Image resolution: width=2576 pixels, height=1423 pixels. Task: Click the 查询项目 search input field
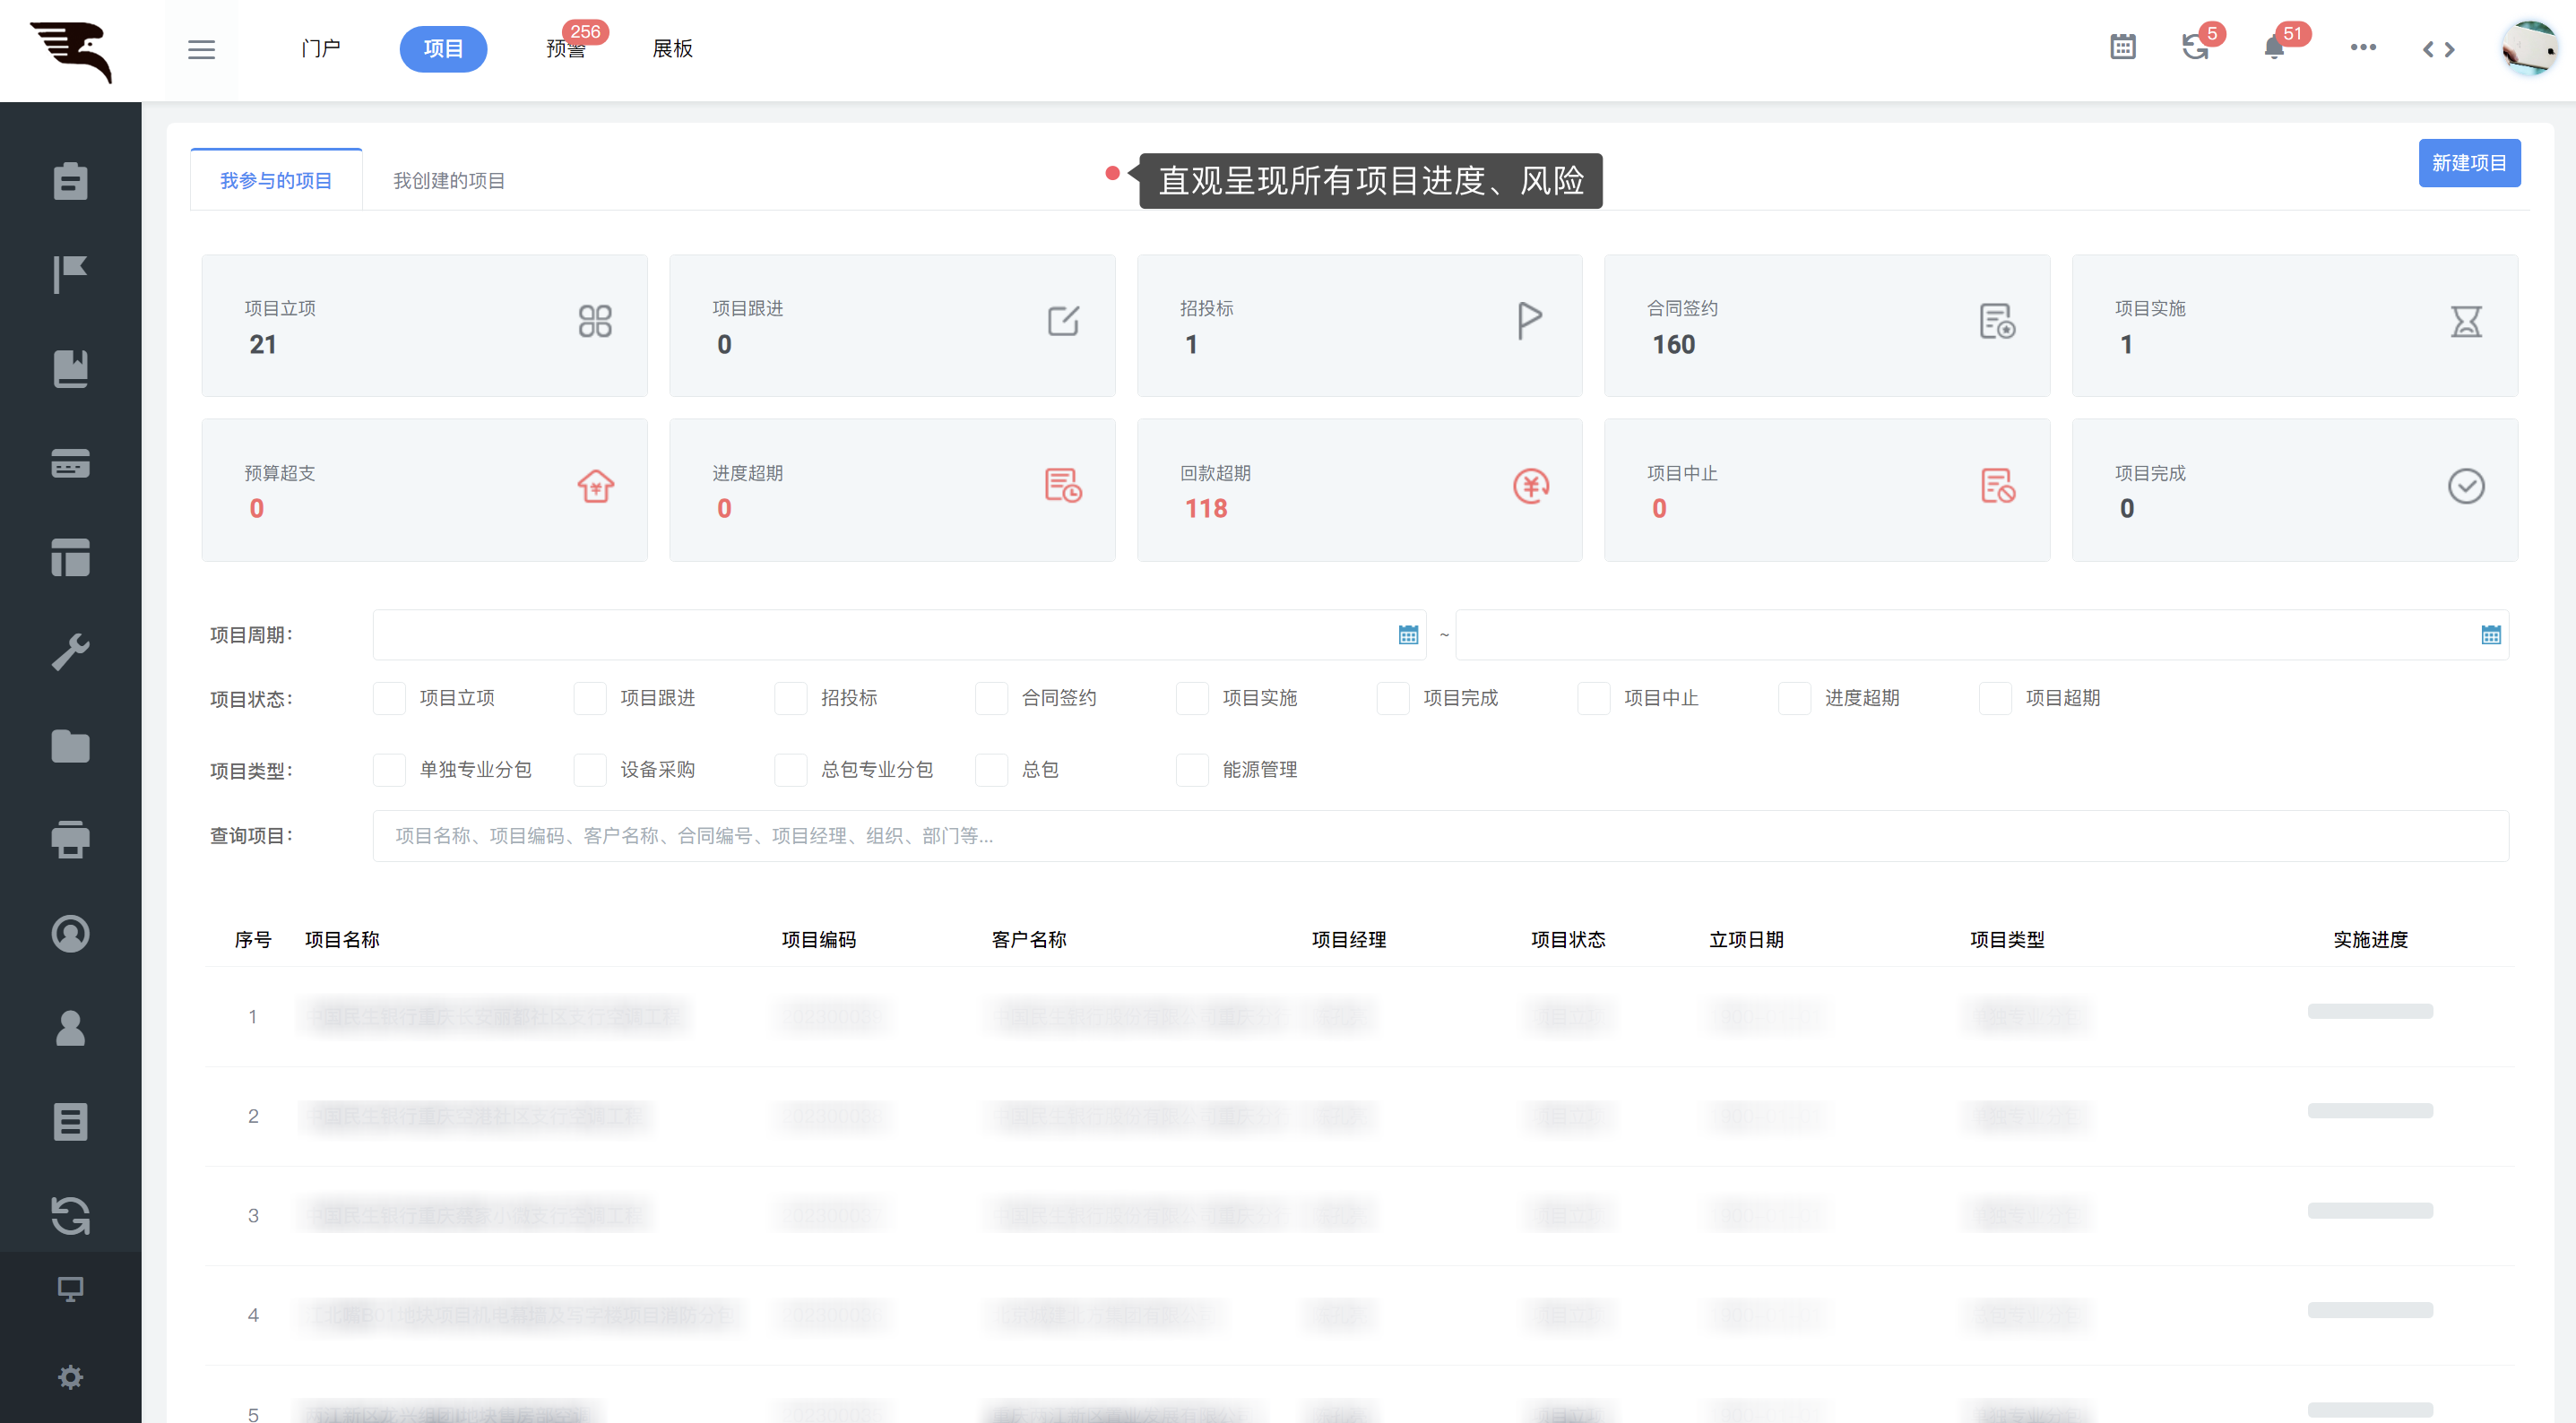pos(1440,836)
